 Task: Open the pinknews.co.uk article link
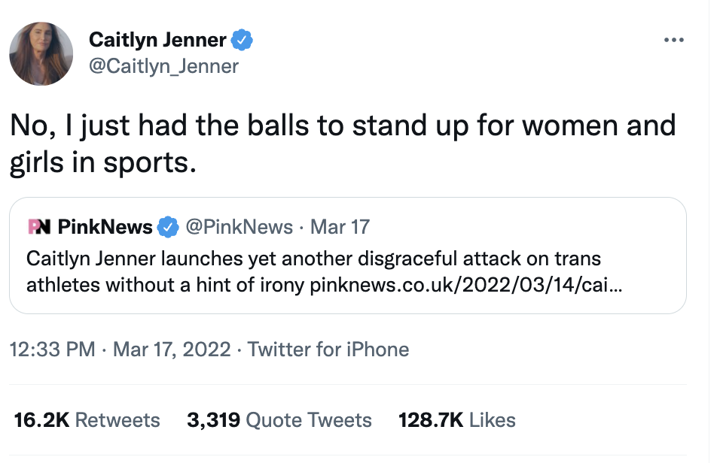click(x=466, y=285)
